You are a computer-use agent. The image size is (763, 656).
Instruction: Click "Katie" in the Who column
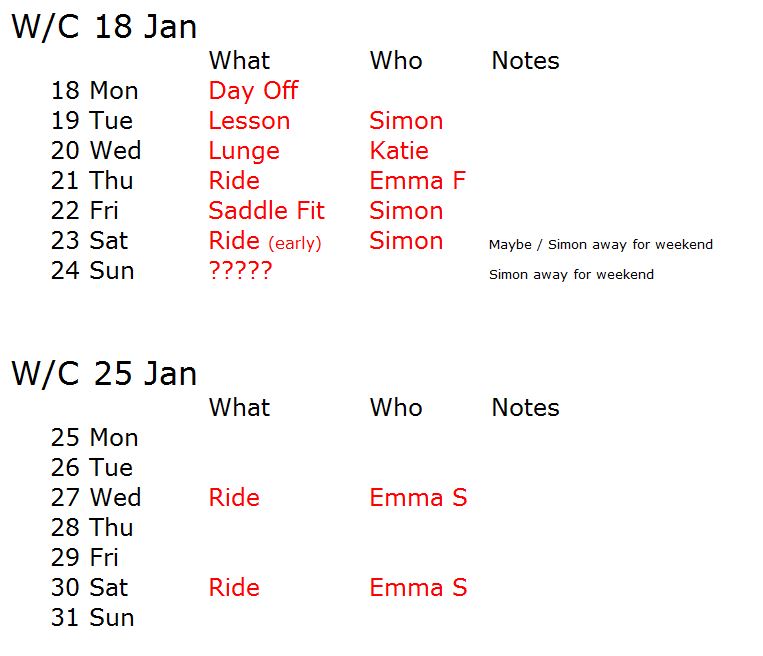point(399,151)
